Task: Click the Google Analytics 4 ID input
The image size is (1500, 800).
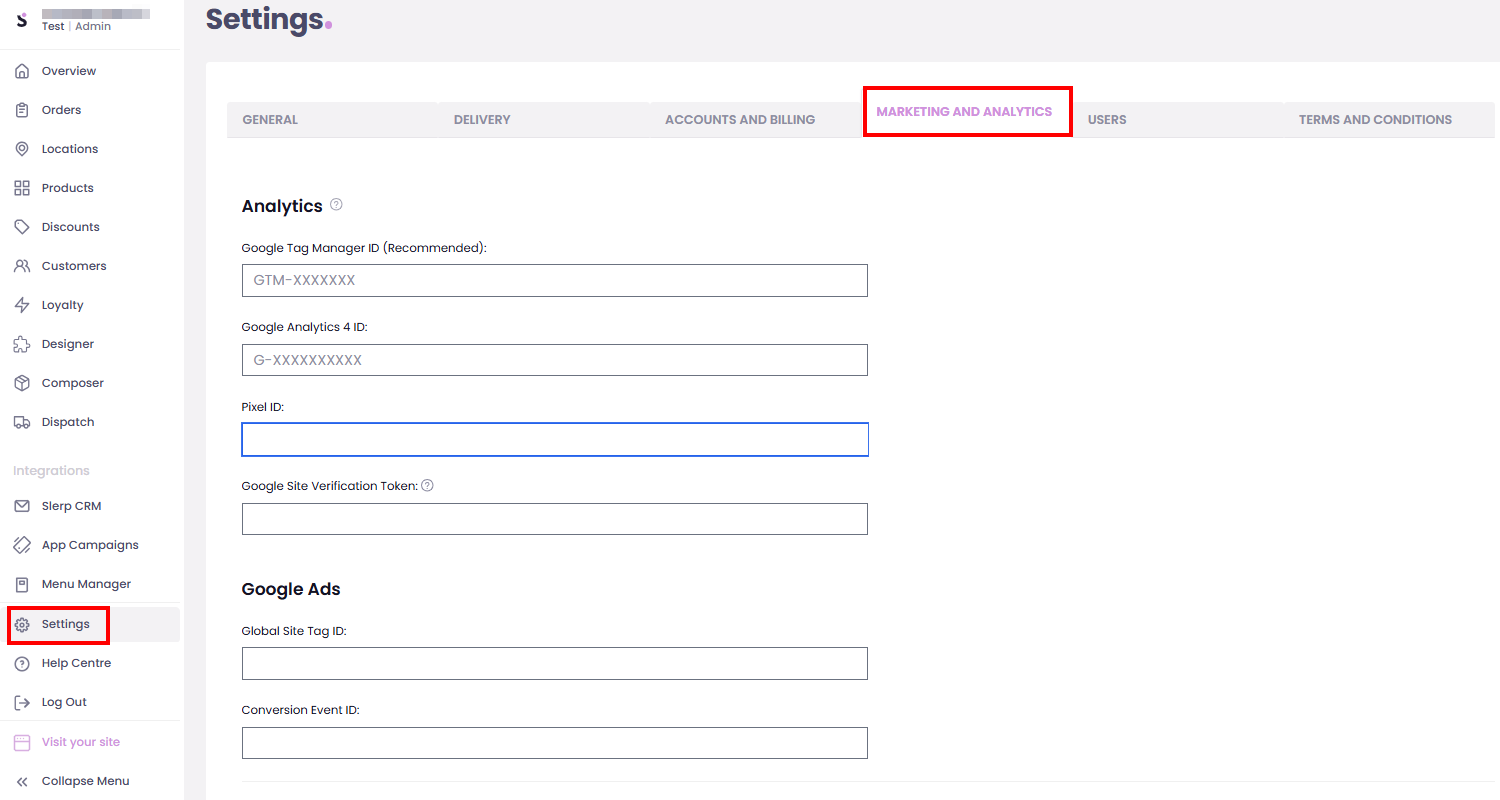Action: click(x=554, y=360)
